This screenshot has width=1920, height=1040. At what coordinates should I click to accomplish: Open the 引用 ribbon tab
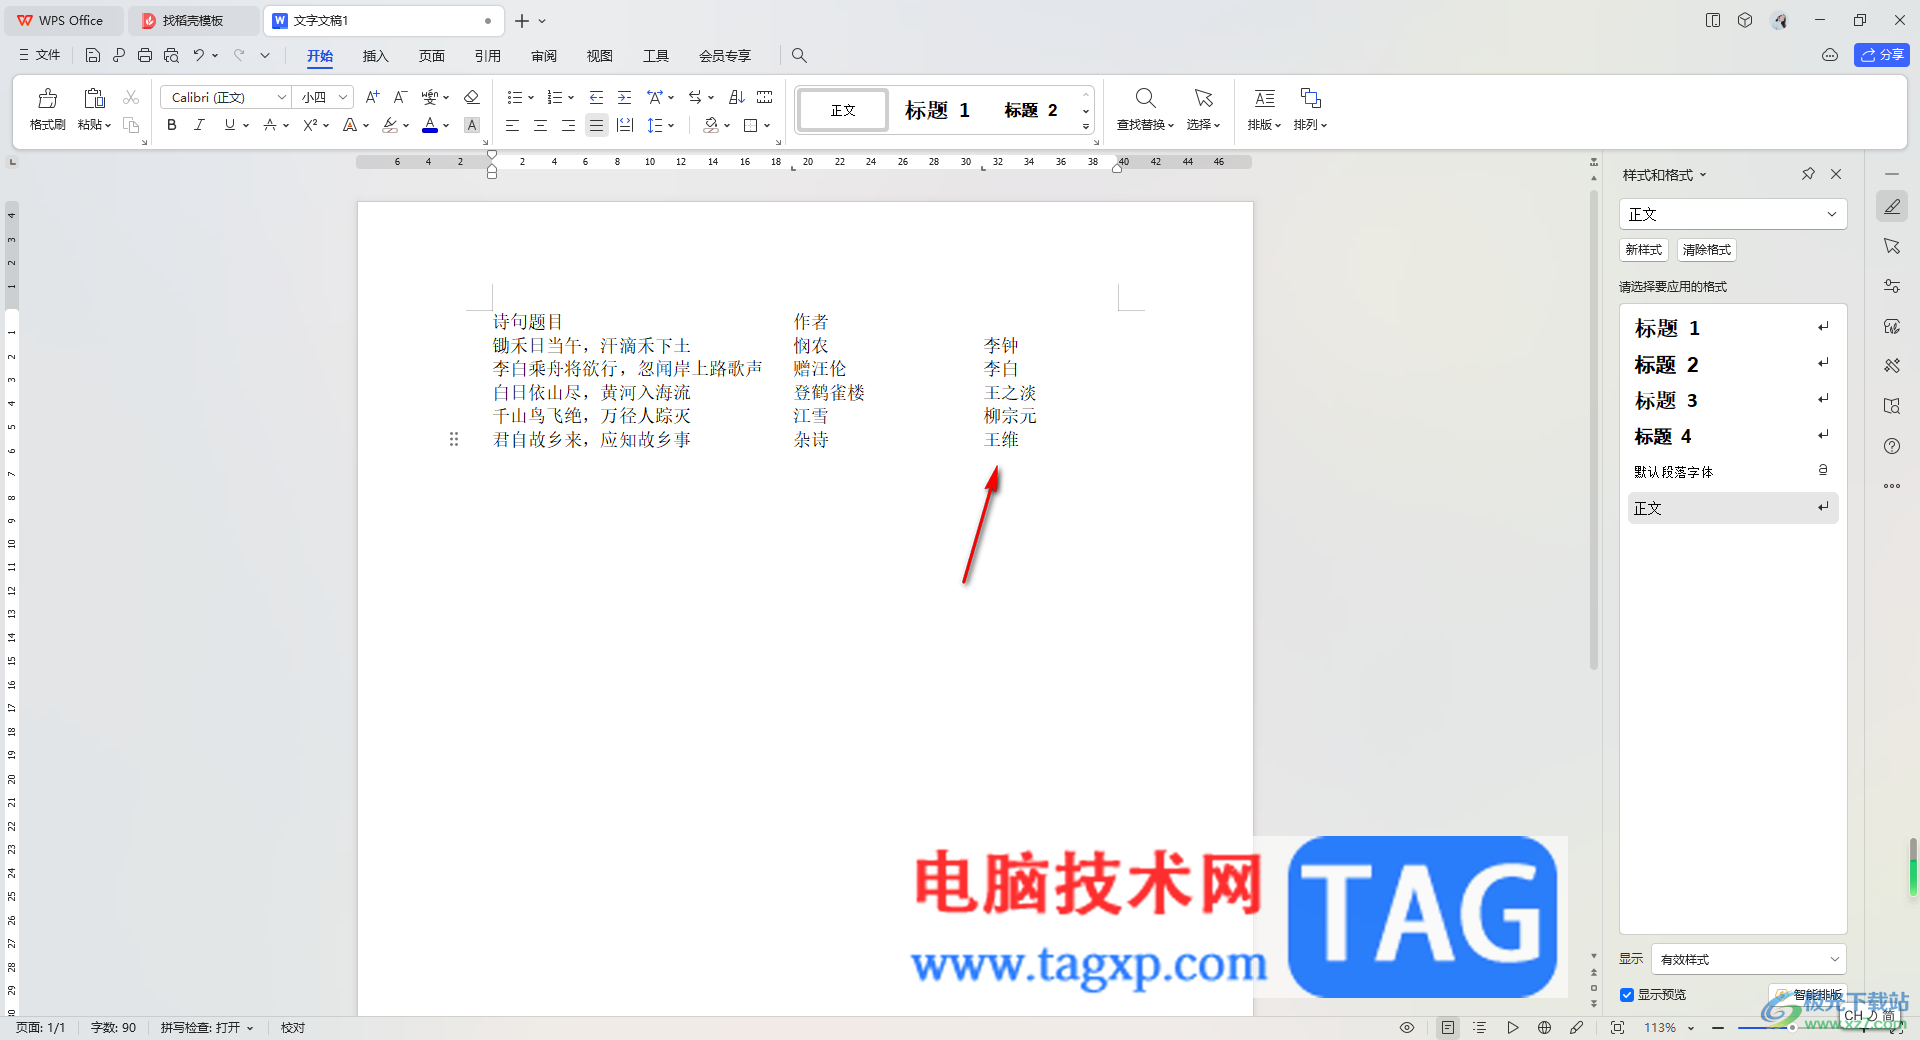[487, 56]
